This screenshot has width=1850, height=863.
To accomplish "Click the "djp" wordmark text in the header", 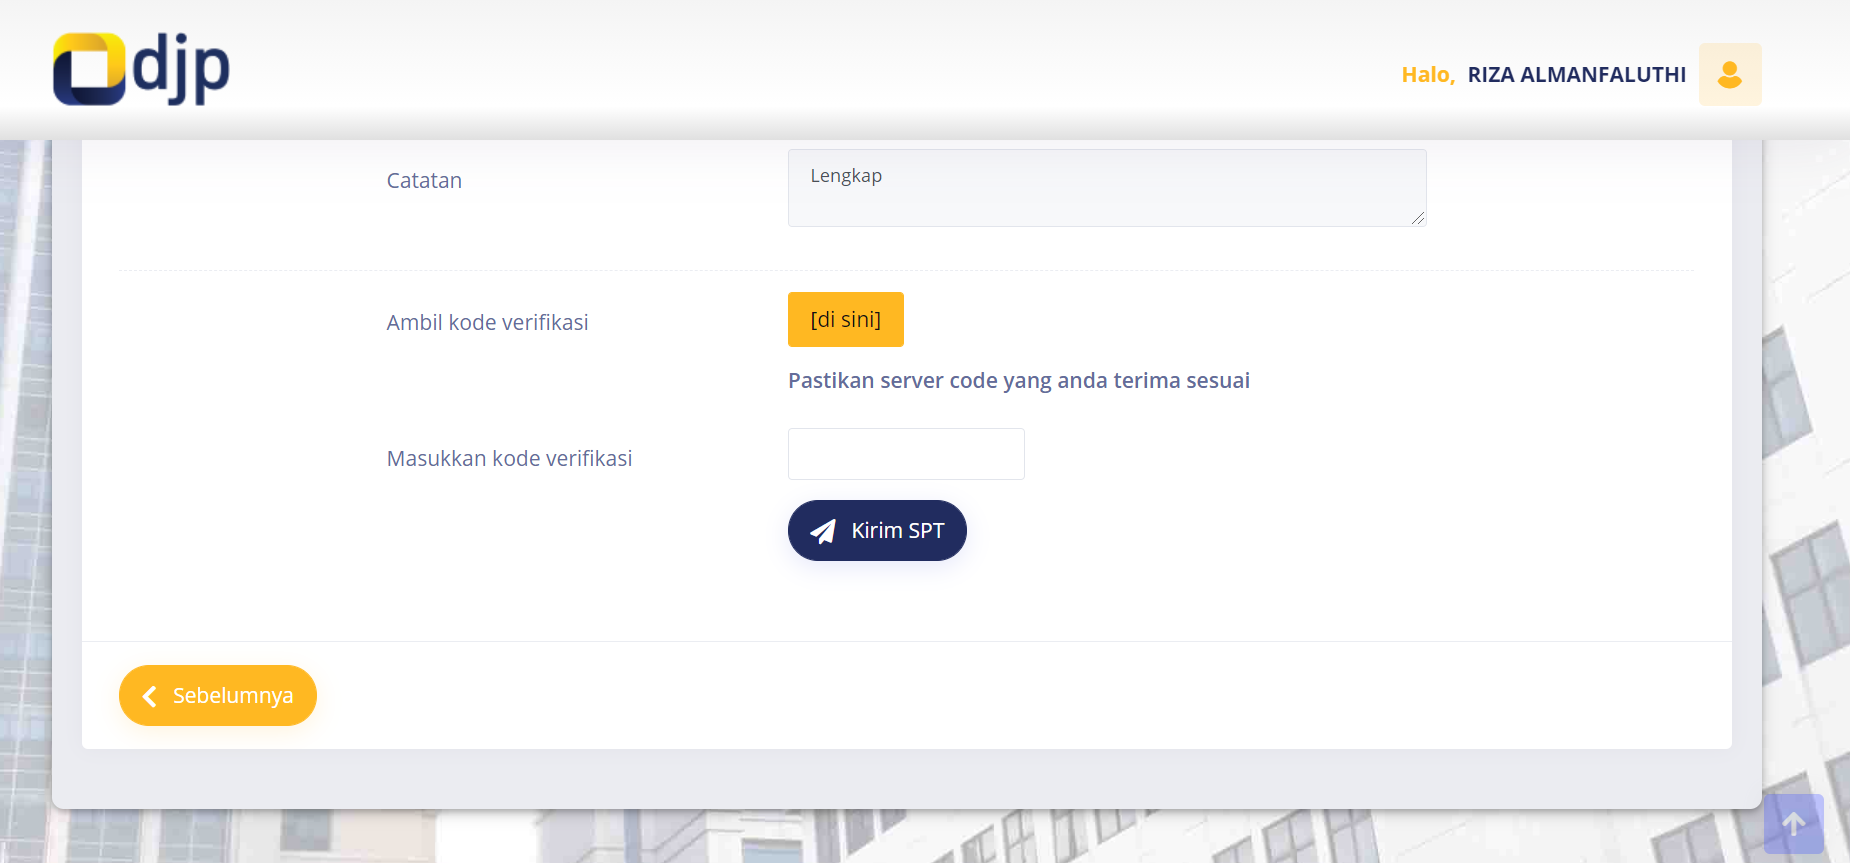I will pos(182,68).
